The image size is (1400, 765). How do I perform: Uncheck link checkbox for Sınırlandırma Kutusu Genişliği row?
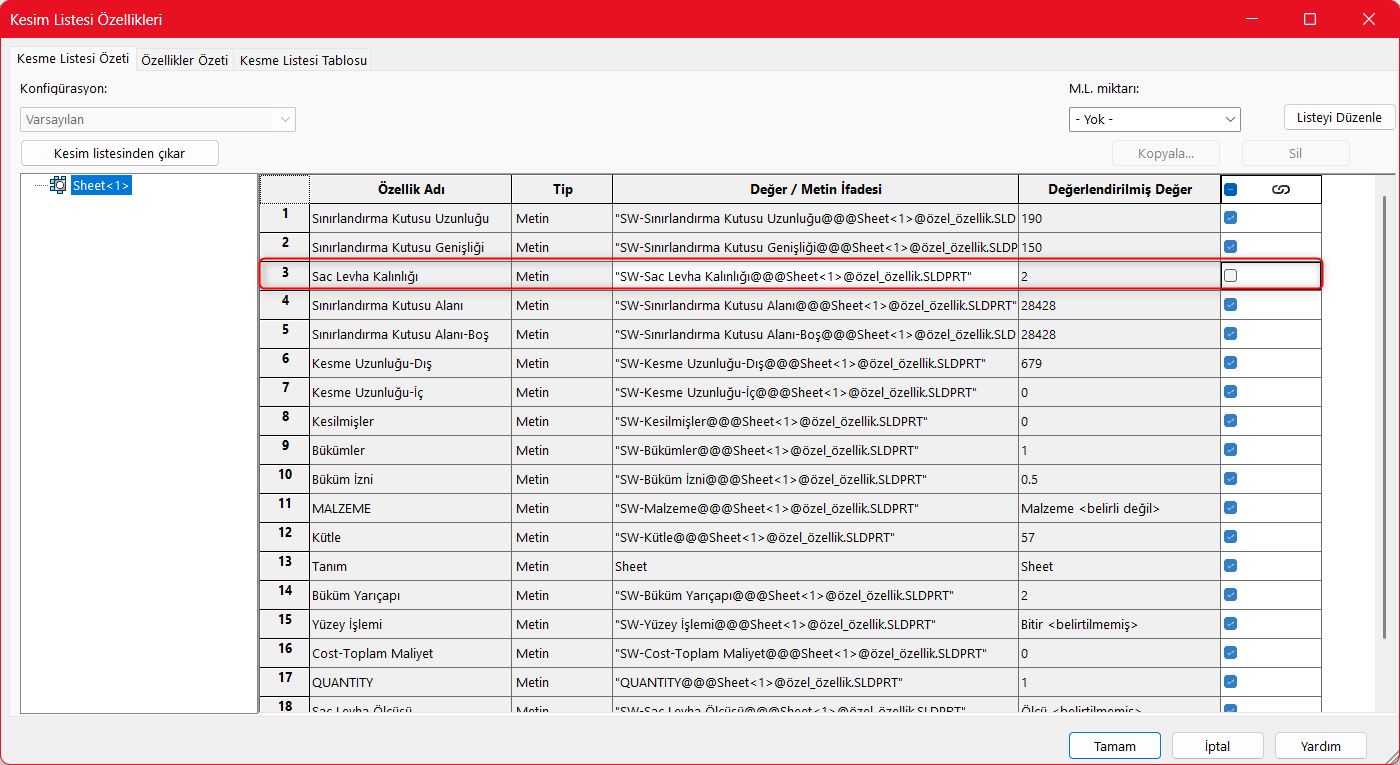[1231, 247]
